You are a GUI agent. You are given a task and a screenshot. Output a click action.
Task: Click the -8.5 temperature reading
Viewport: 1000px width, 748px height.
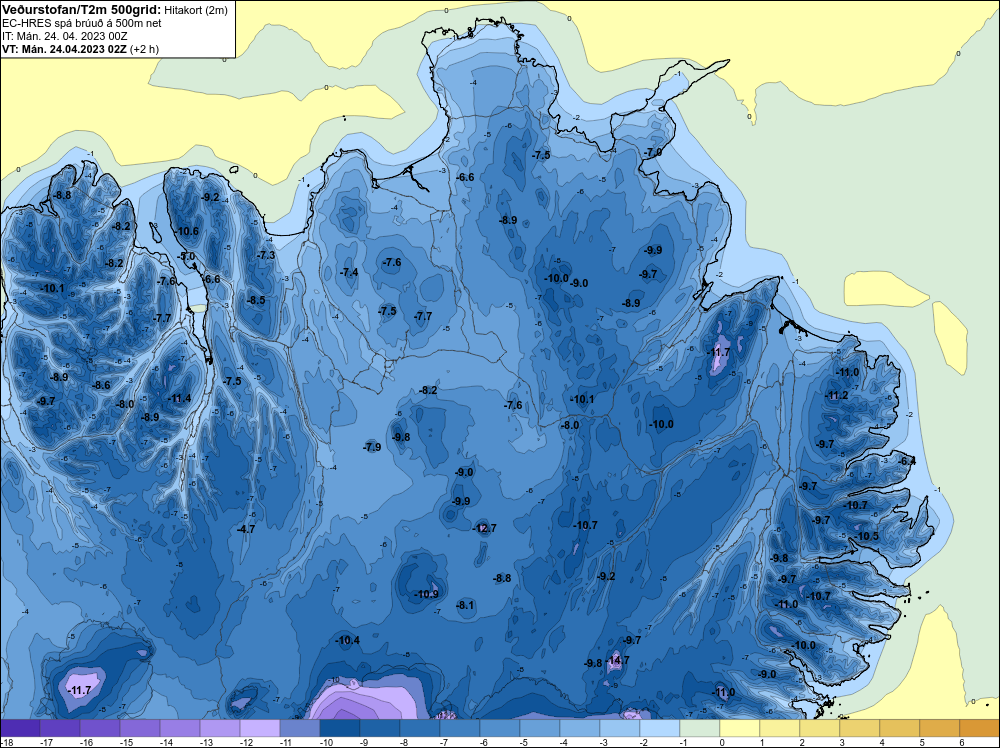256,300
